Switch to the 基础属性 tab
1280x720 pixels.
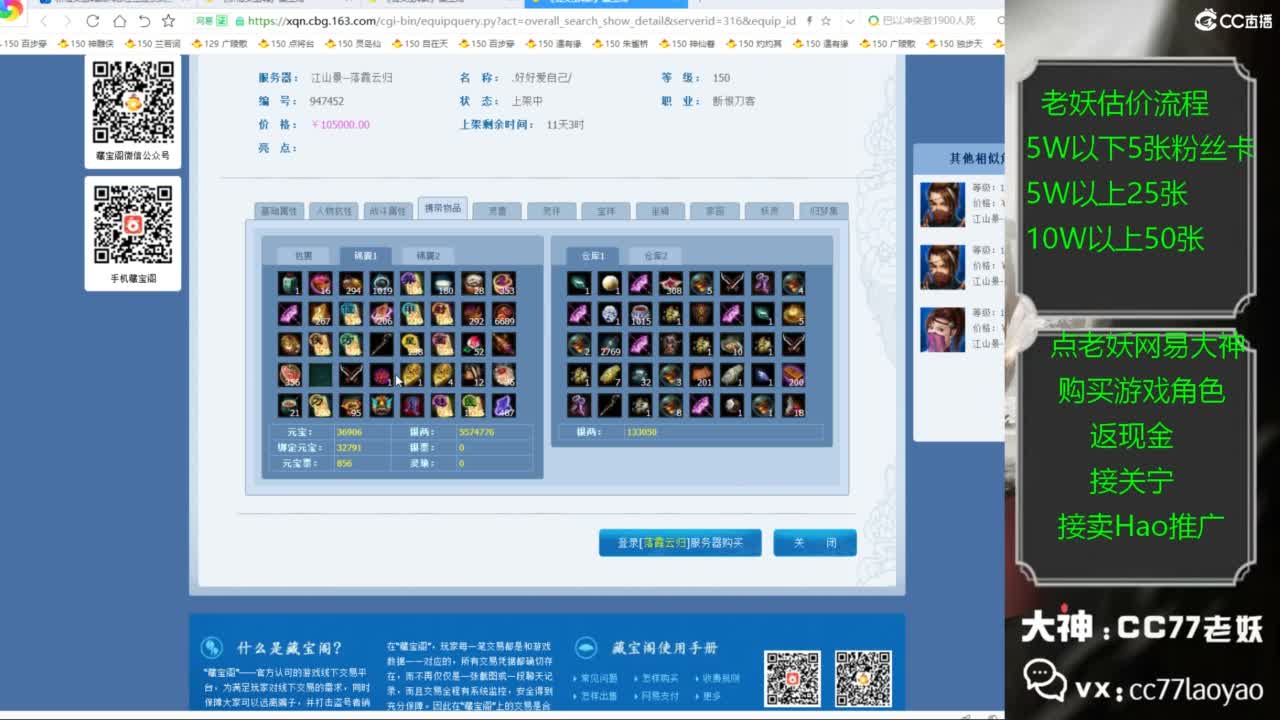tap(279, 211)
